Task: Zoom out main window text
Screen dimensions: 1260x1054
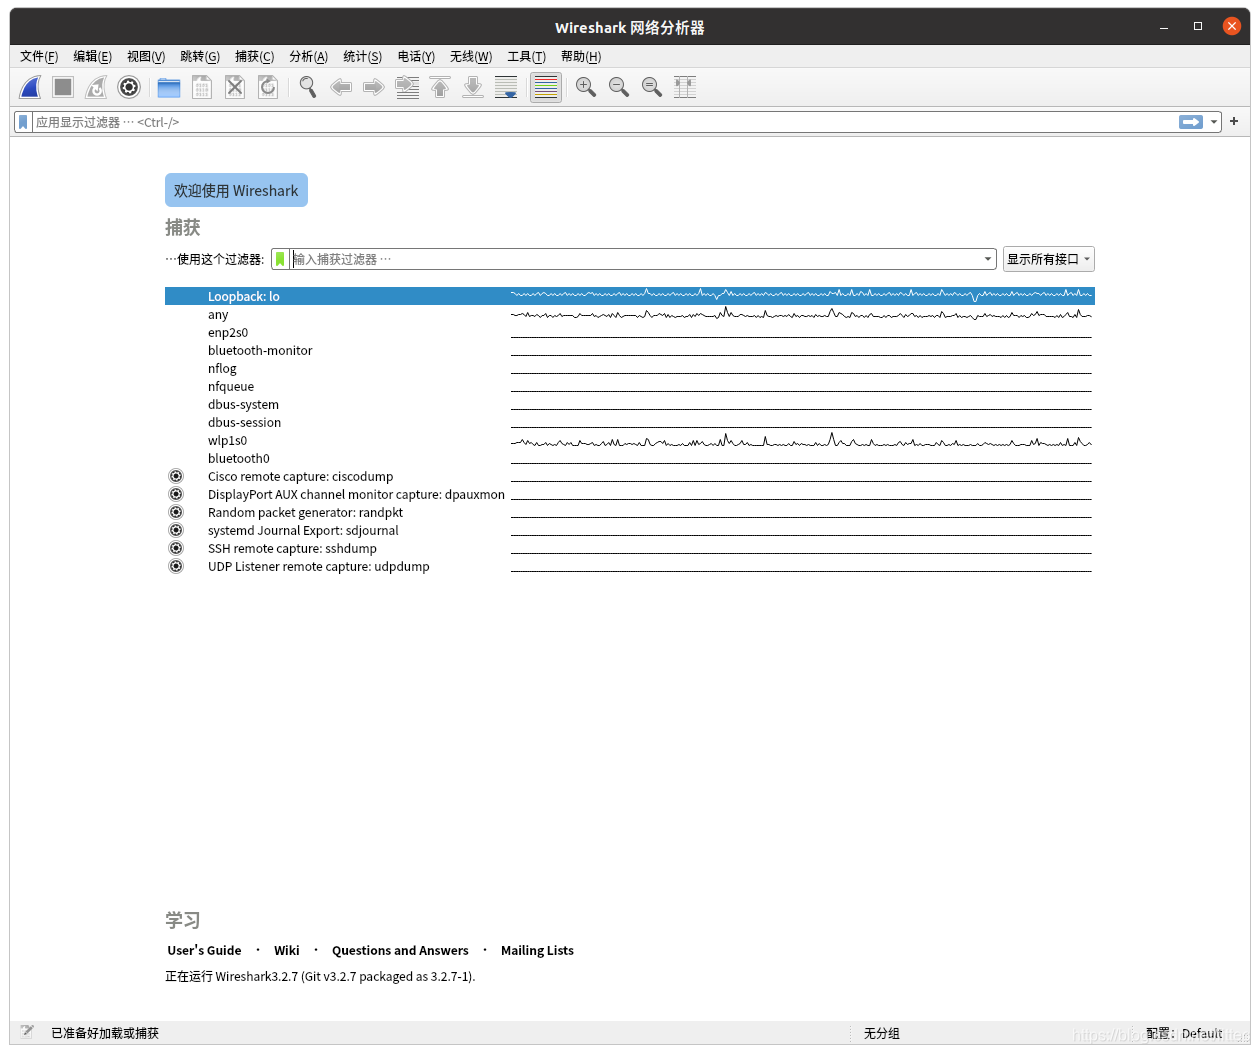Action: point(619,87)
